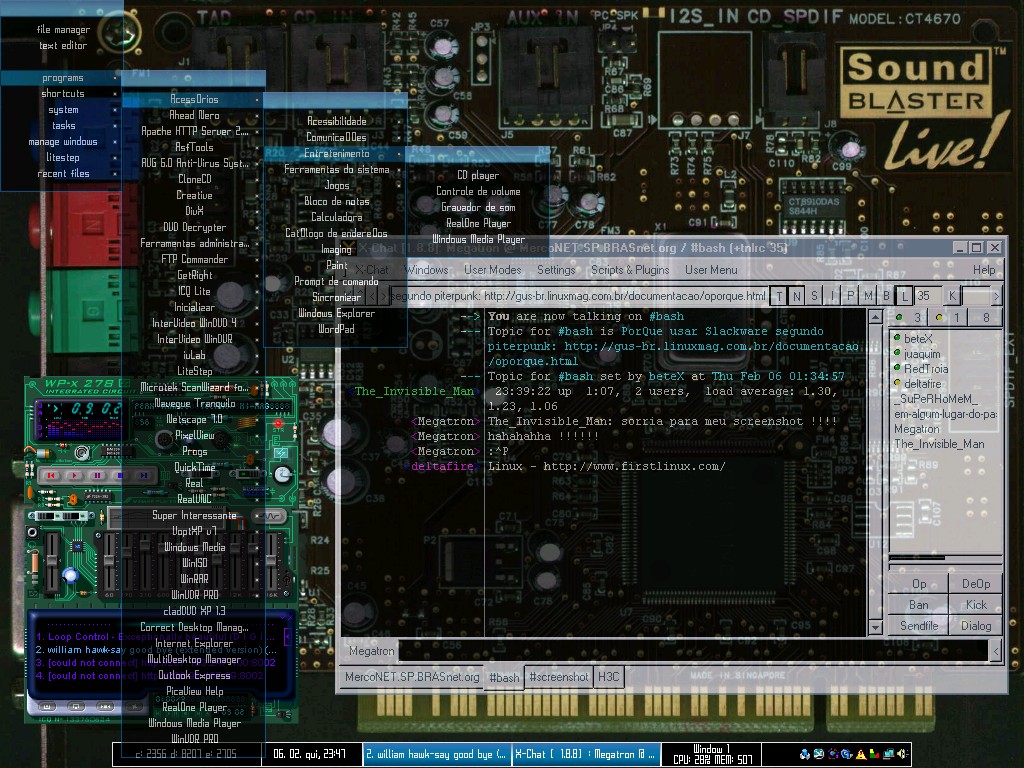Click second button at playlist bottom
Viewport: 1024px width, 768px height.
click(76, 706)
